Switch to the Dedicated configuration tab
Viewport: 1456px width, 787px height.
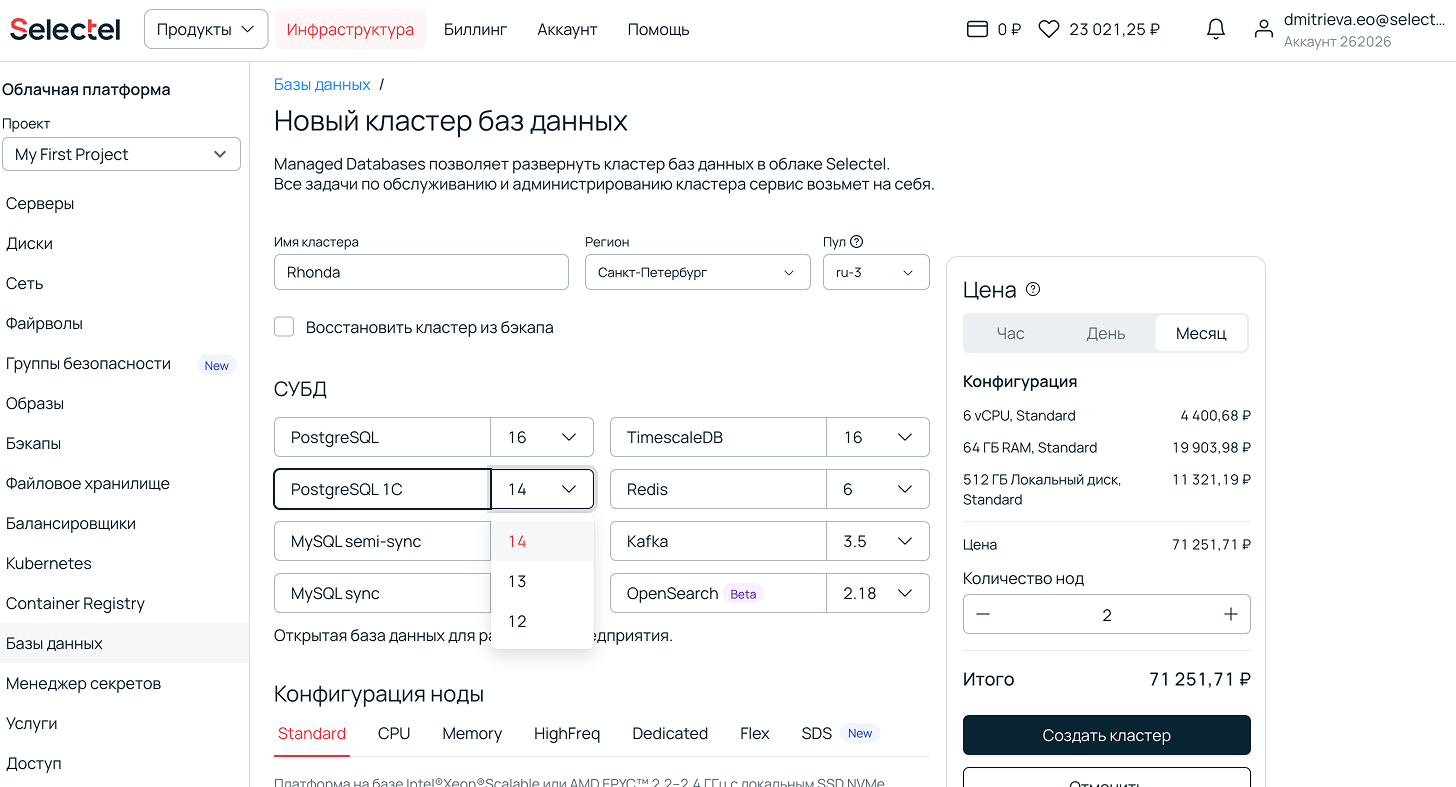click(670, 733)
